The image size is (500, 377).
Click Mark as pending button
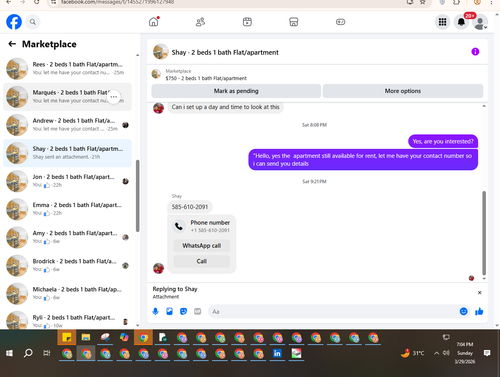point(236,91)
